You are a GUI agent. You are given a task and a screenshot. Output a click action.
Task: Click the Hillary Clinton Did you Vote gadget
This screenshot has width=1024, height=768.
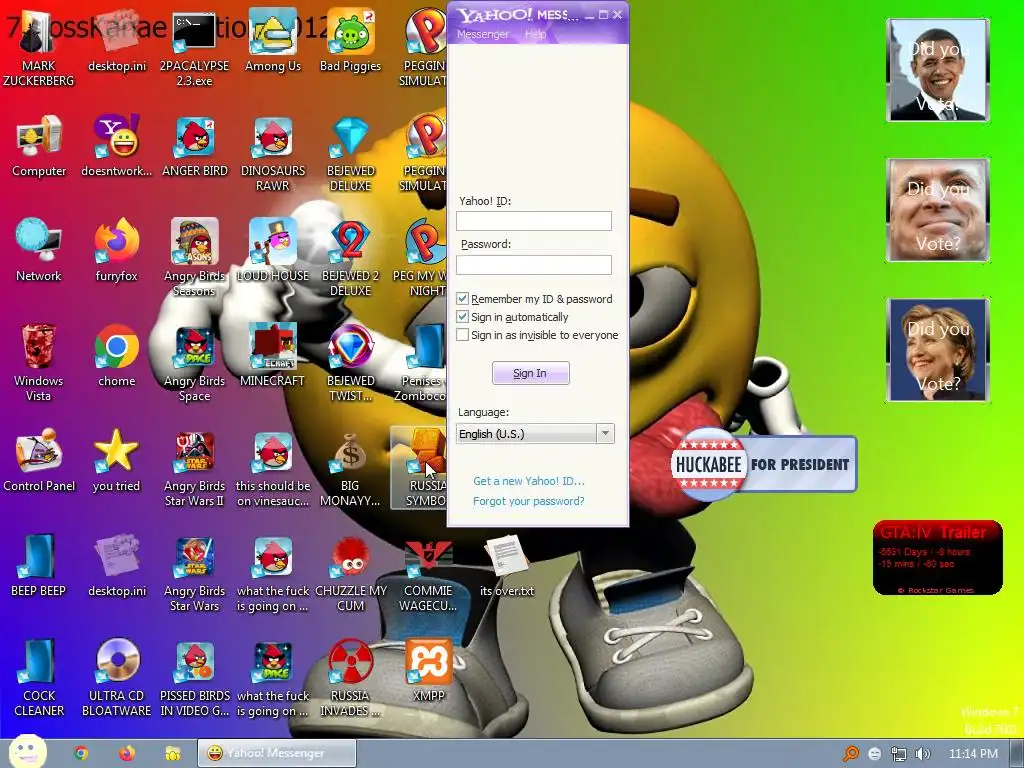pos(938,350)
